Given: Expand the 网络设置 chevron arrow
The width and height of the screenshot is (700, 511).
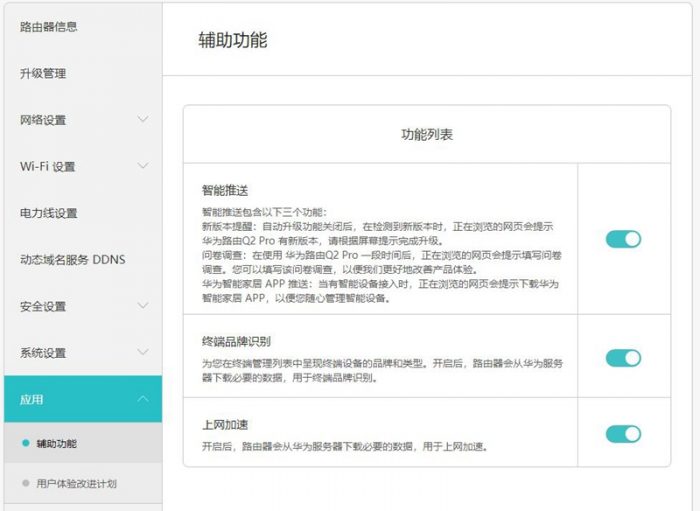Looking at the screenshot, I should tap(143, 120).
